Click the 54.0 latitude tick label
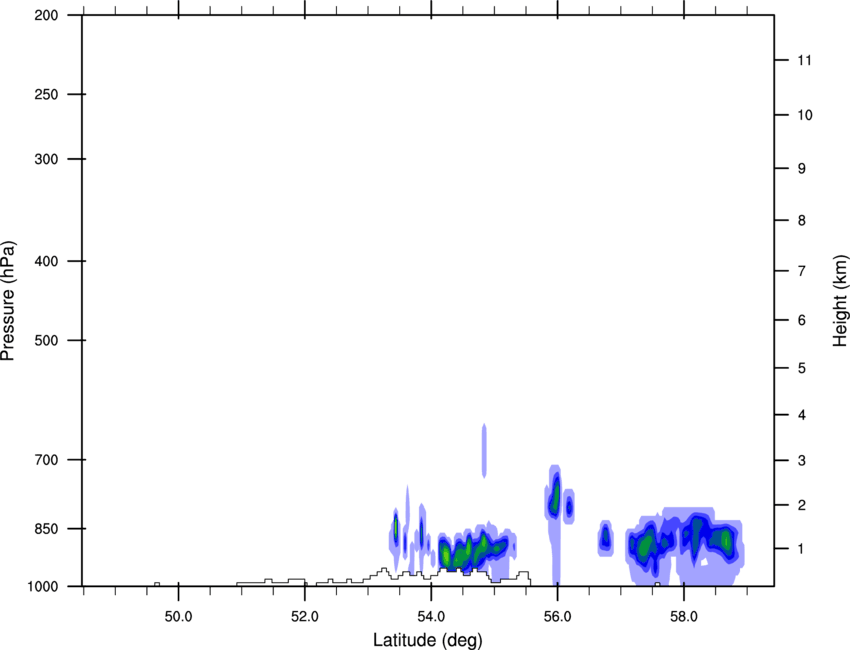850x650 pixels. point(431,617)
